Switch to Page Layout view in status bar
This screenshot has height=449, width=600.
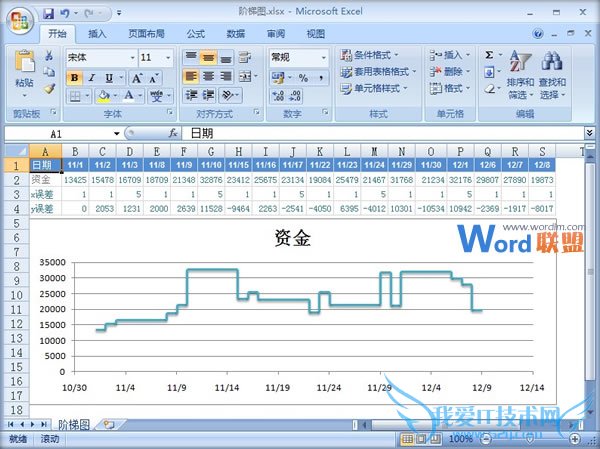click(421, 439)
